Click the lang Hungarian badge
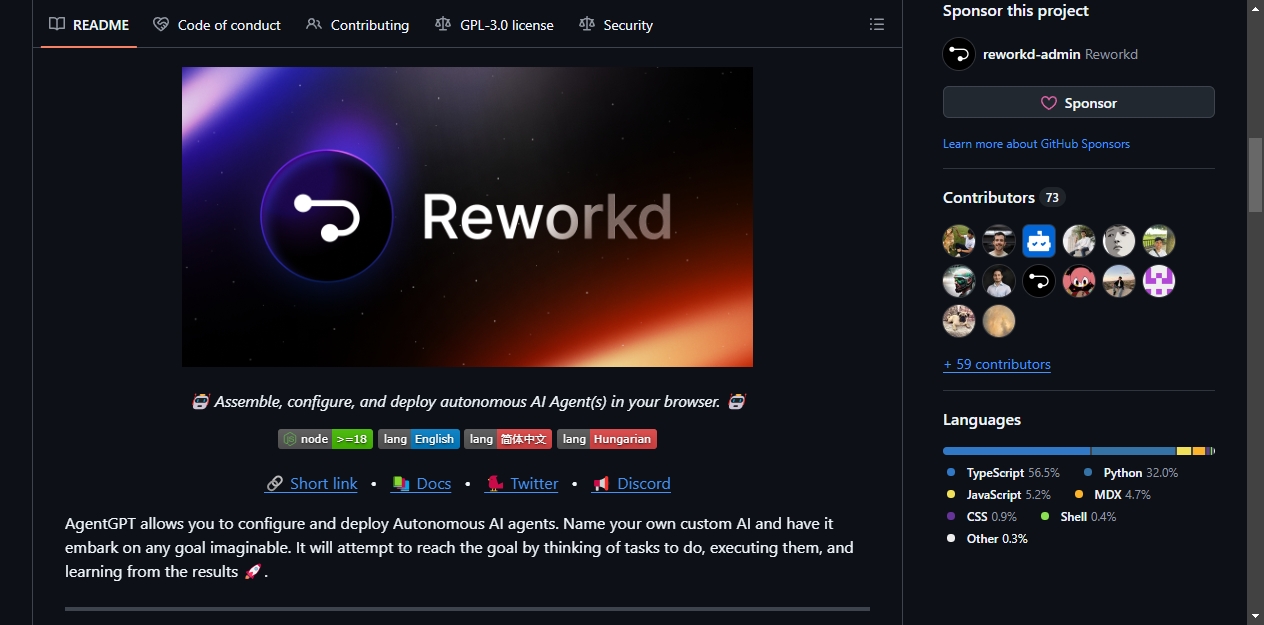Screen dimensions: 1264x625 607,439
